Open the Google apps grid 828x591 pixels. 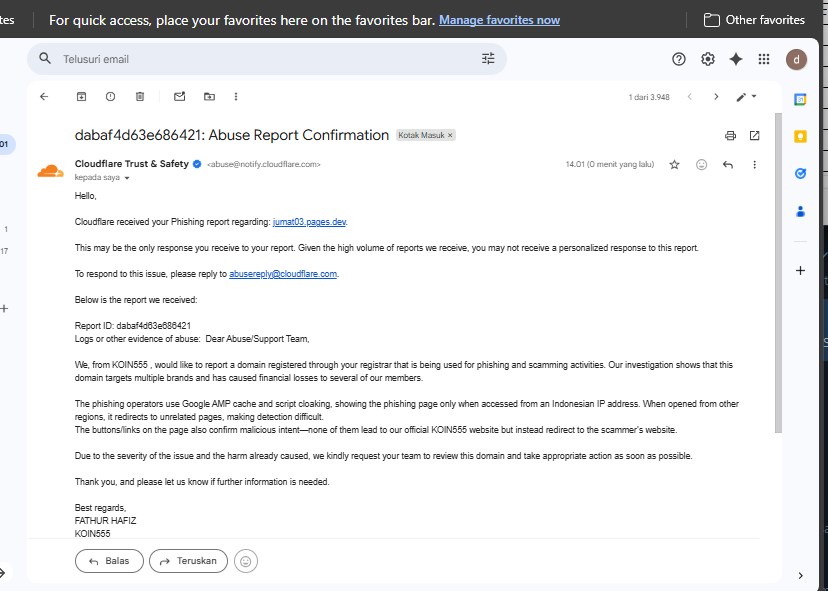(764, 59)
